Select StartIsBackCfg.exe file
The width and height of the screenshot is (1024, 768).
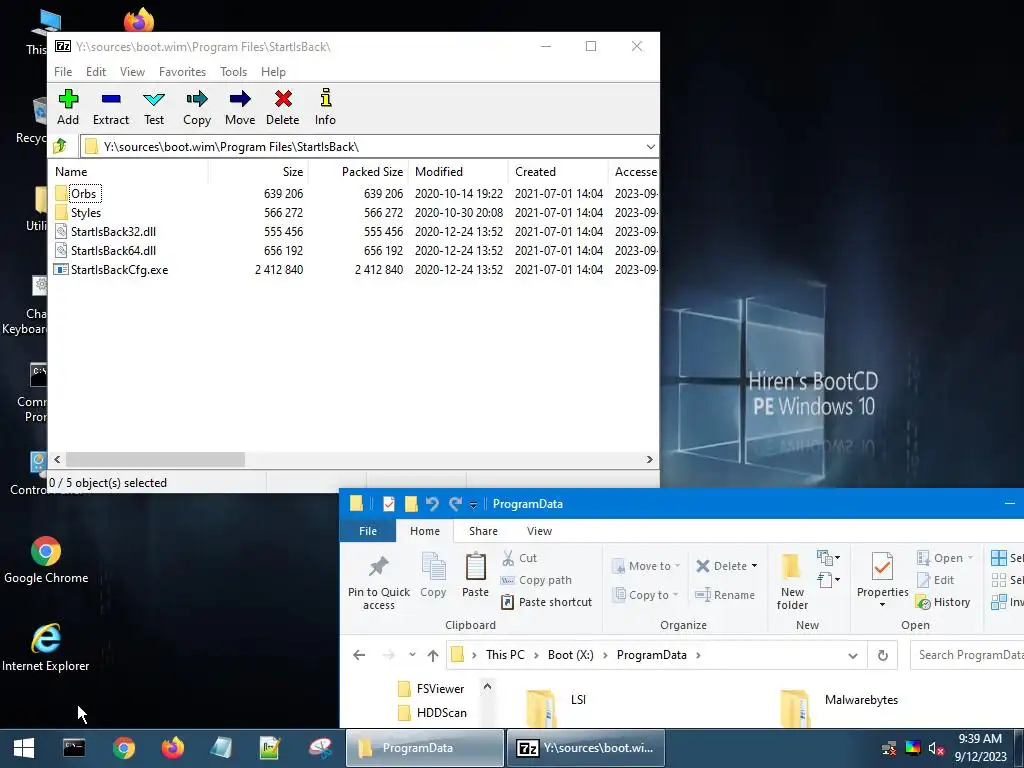[x=353, y=270]
